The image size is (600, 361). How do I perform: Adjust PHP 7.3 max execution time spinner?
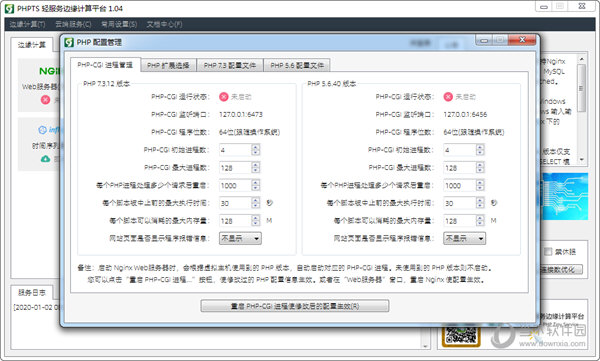[x=256, y=203]
